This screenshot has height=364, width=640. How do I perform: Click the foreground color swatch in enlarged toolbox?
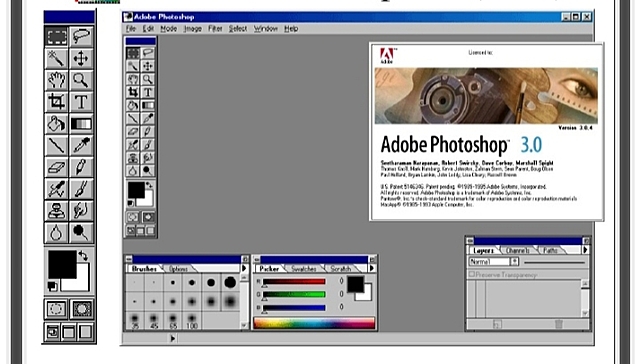[62, 265]
